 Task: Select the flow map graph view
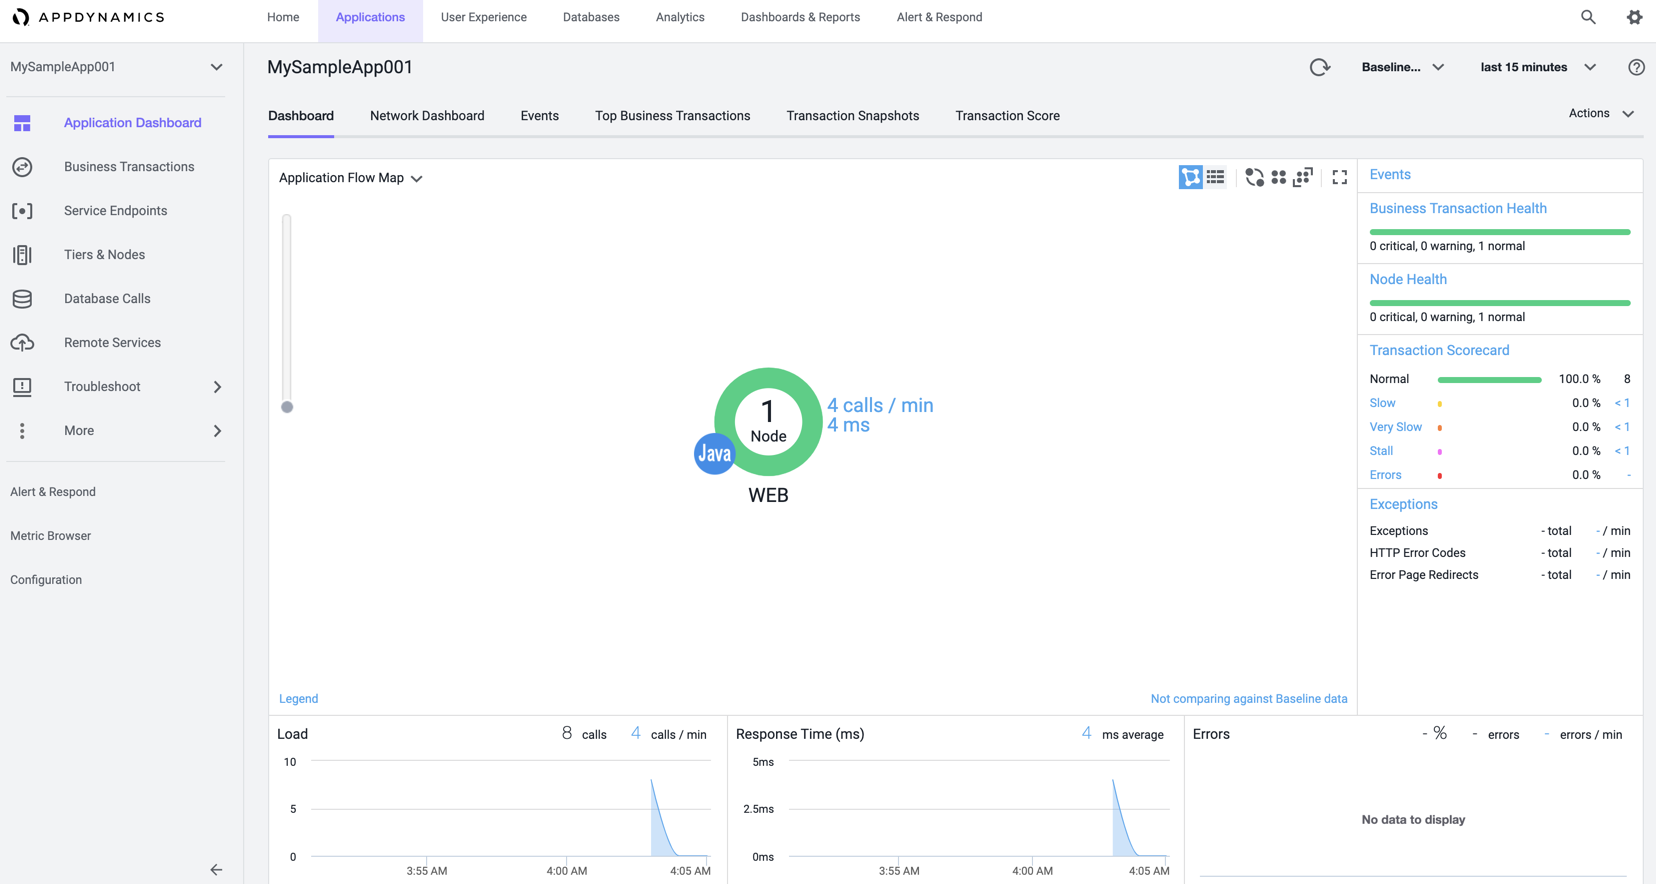tap(1190, 177)
